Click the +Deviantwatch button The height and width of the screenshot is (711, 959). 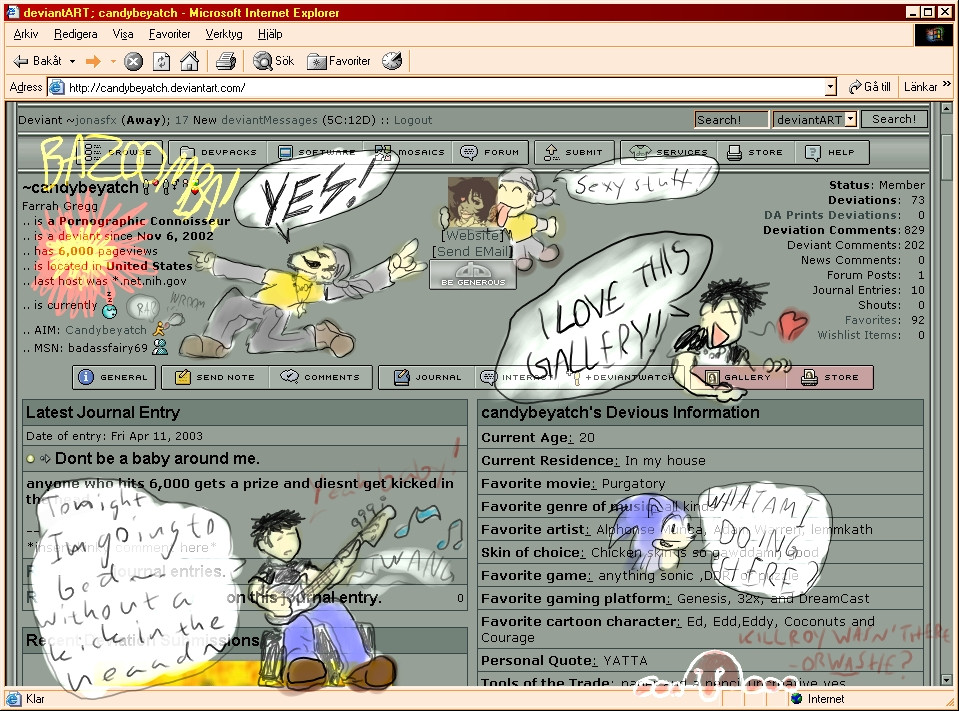tap(623, 377)
